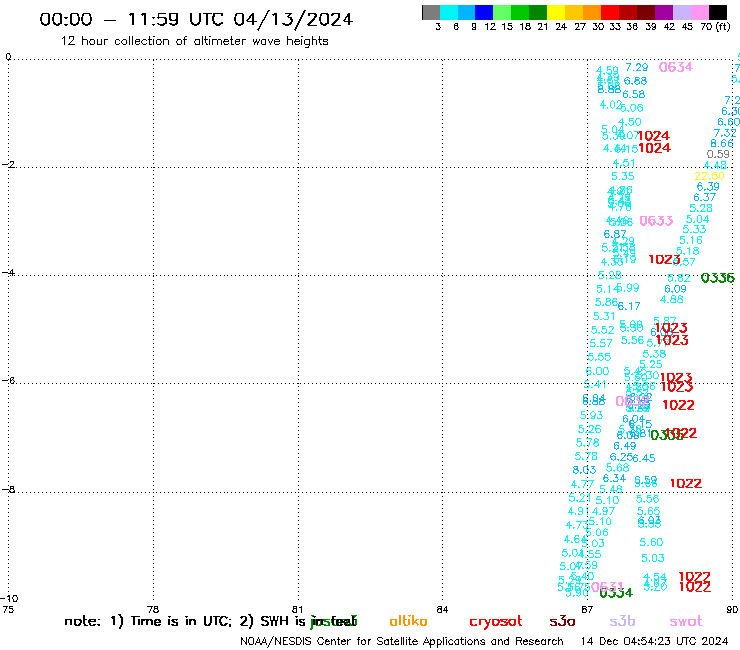Screen dimensions: 740x650
Task: Click the 'swot' satellite legend label
Action: (x=686, y=621)
